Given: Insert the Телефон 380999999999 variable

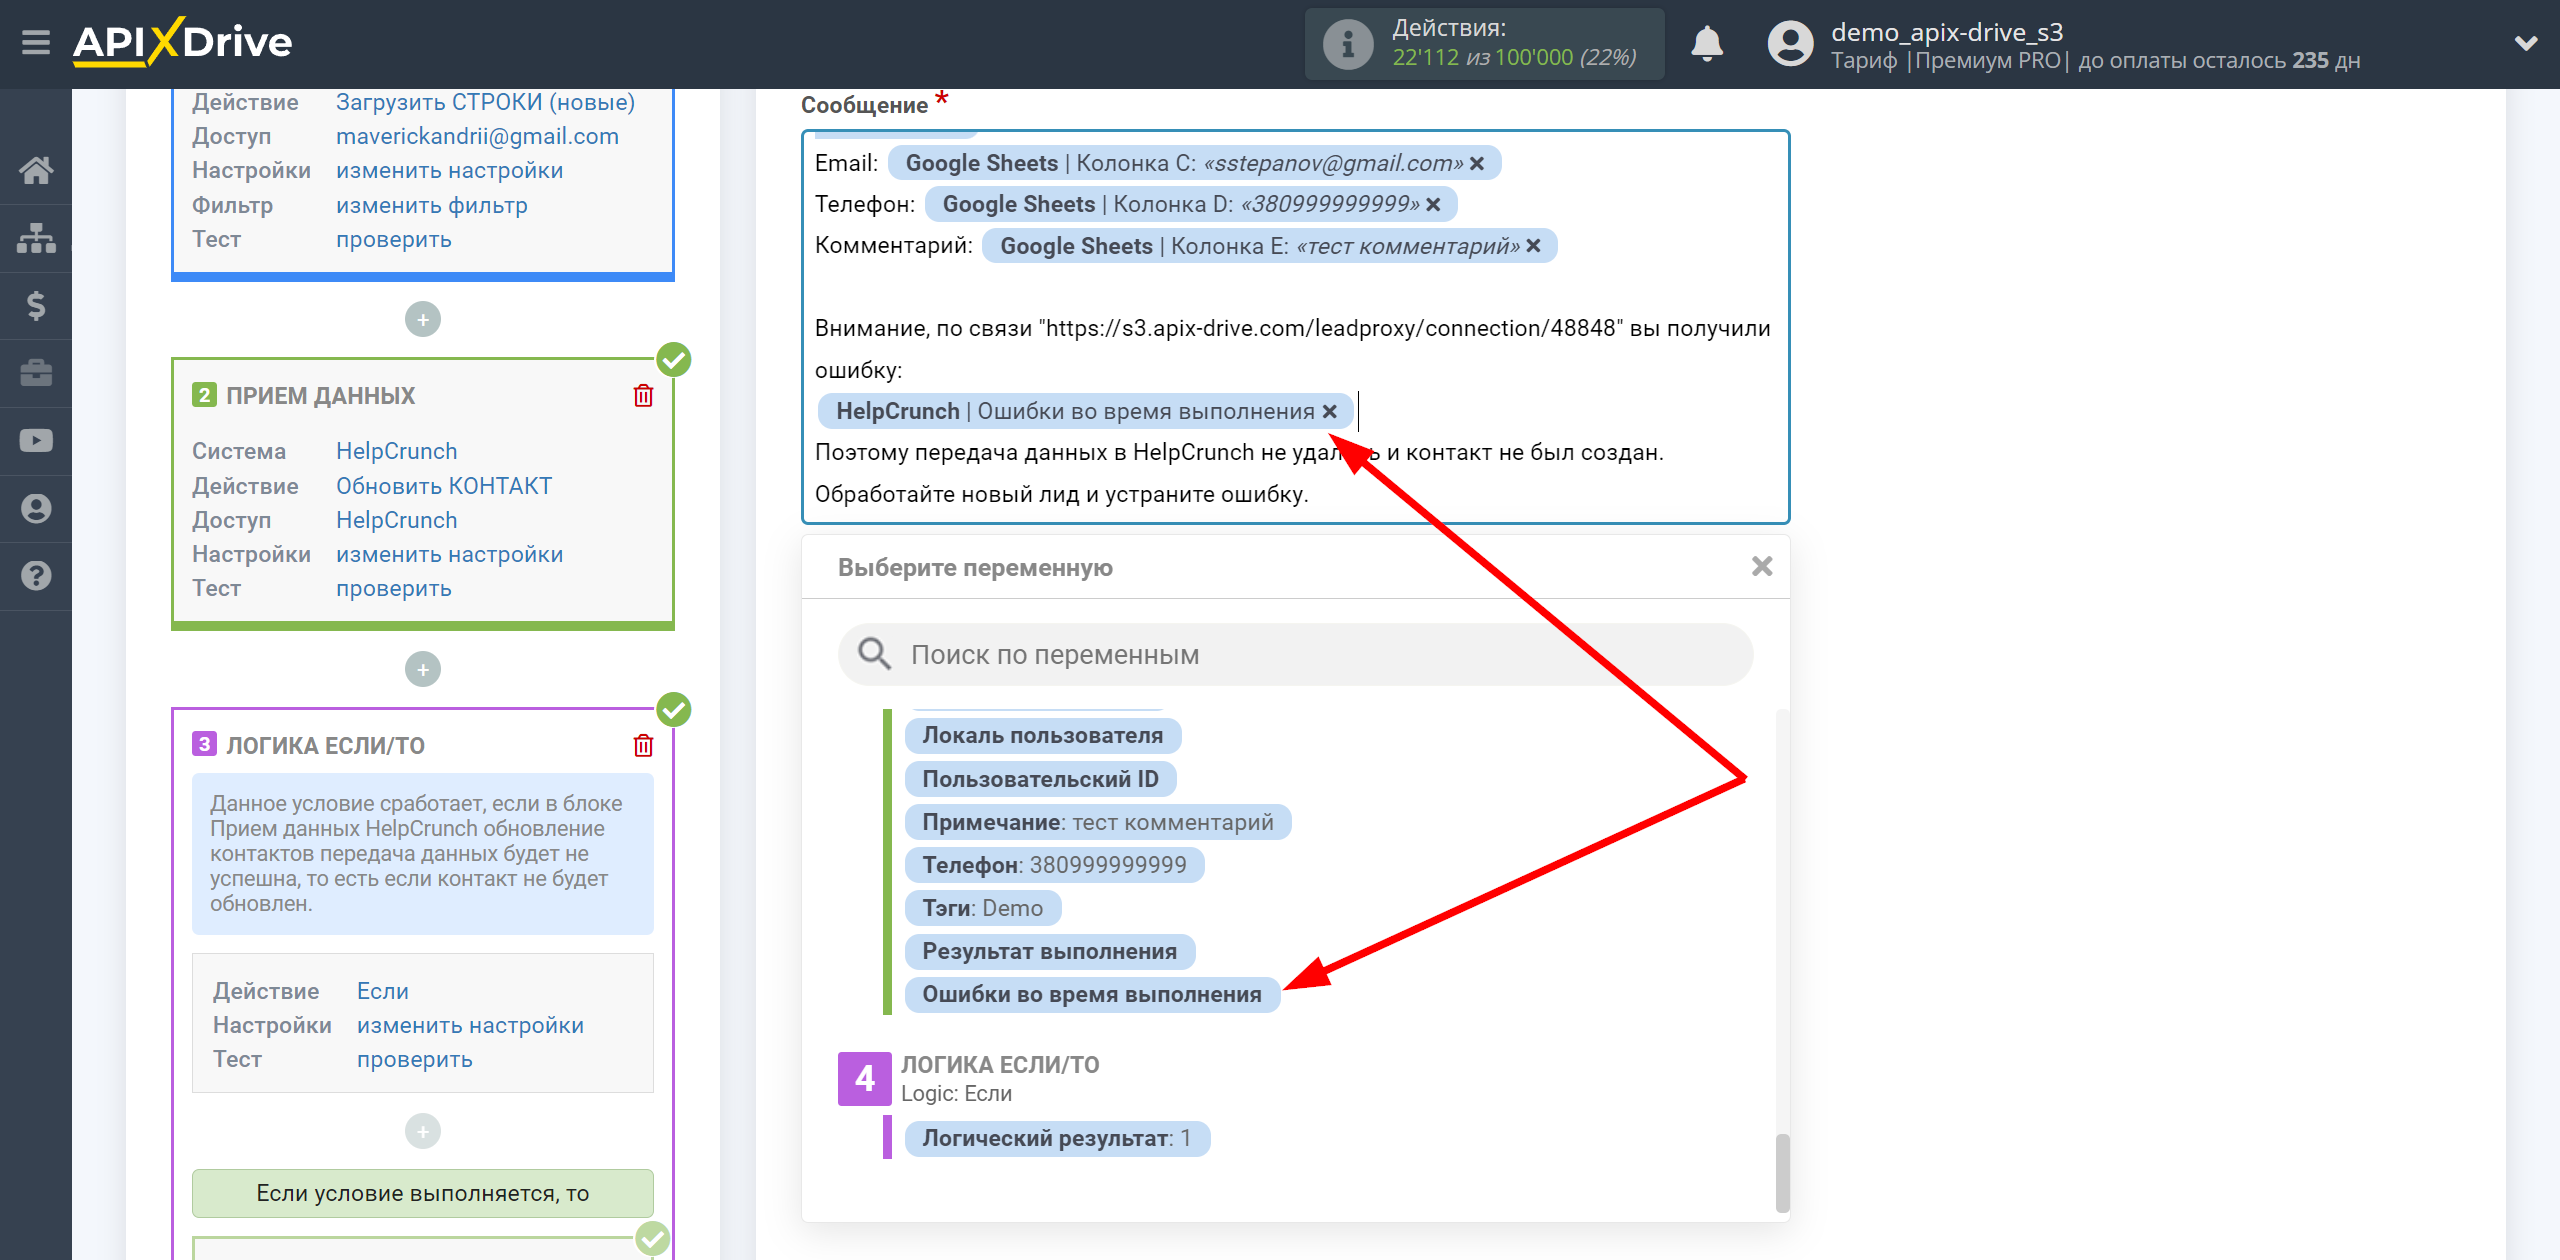Looking at the screenshot, I should click(1054, 865).
